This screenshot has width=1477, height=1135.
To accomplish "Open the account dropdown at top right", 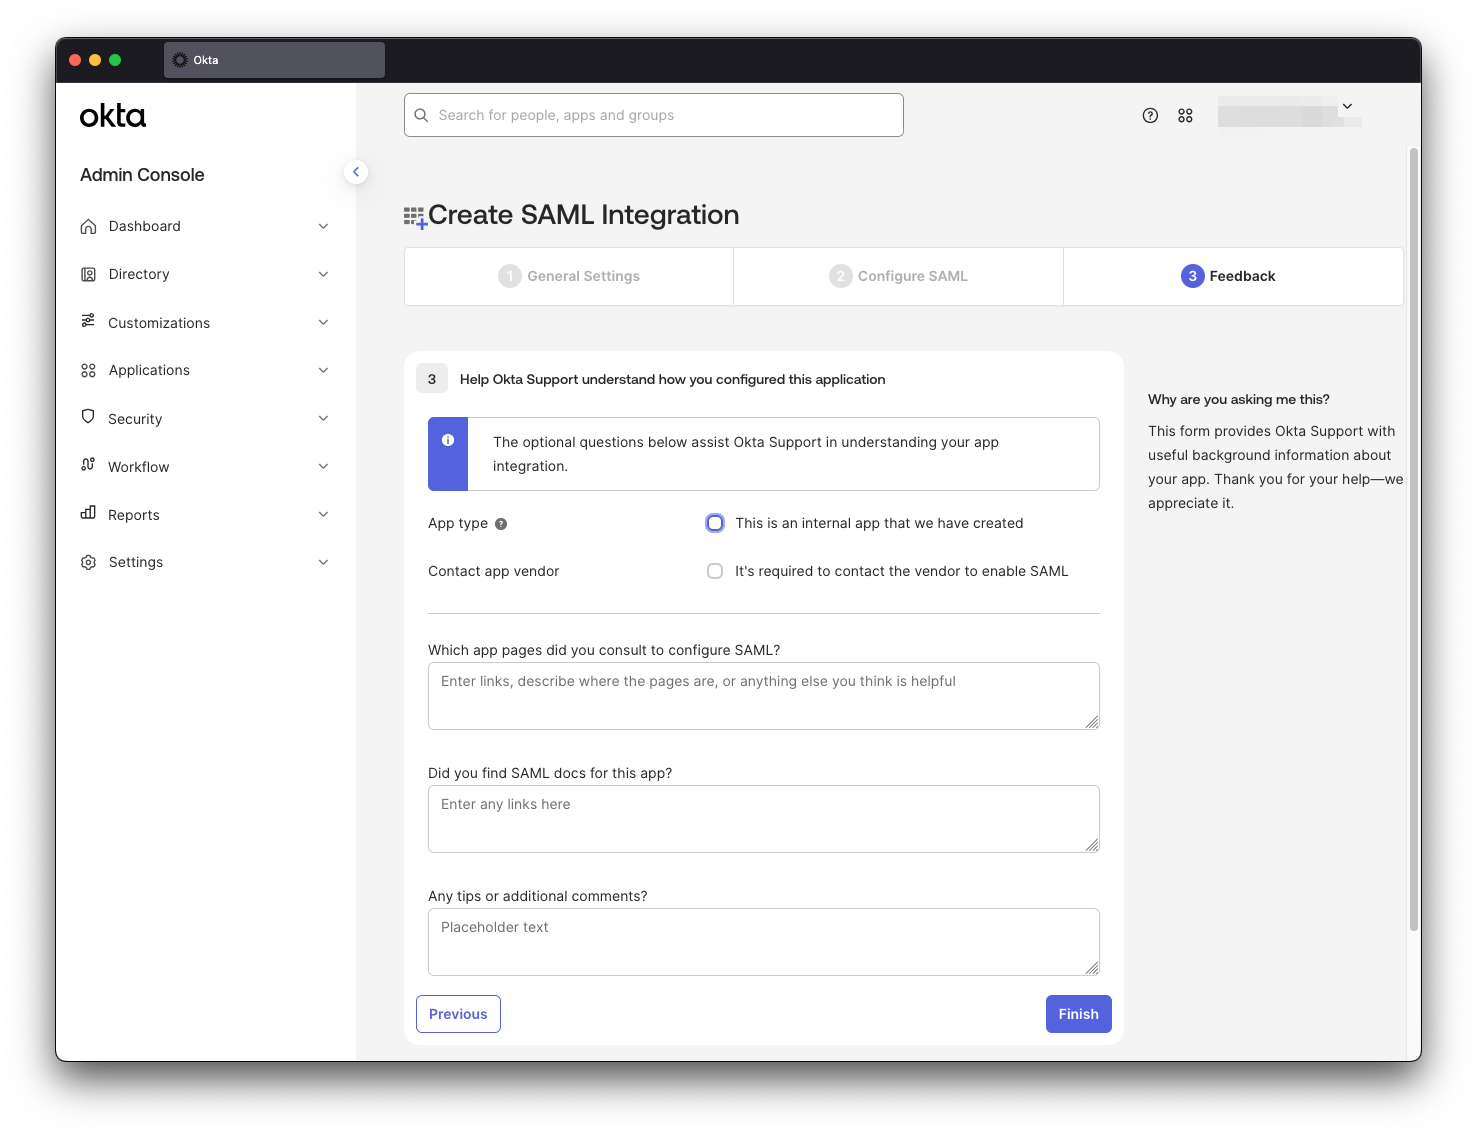I will (x=1347, y=105).
